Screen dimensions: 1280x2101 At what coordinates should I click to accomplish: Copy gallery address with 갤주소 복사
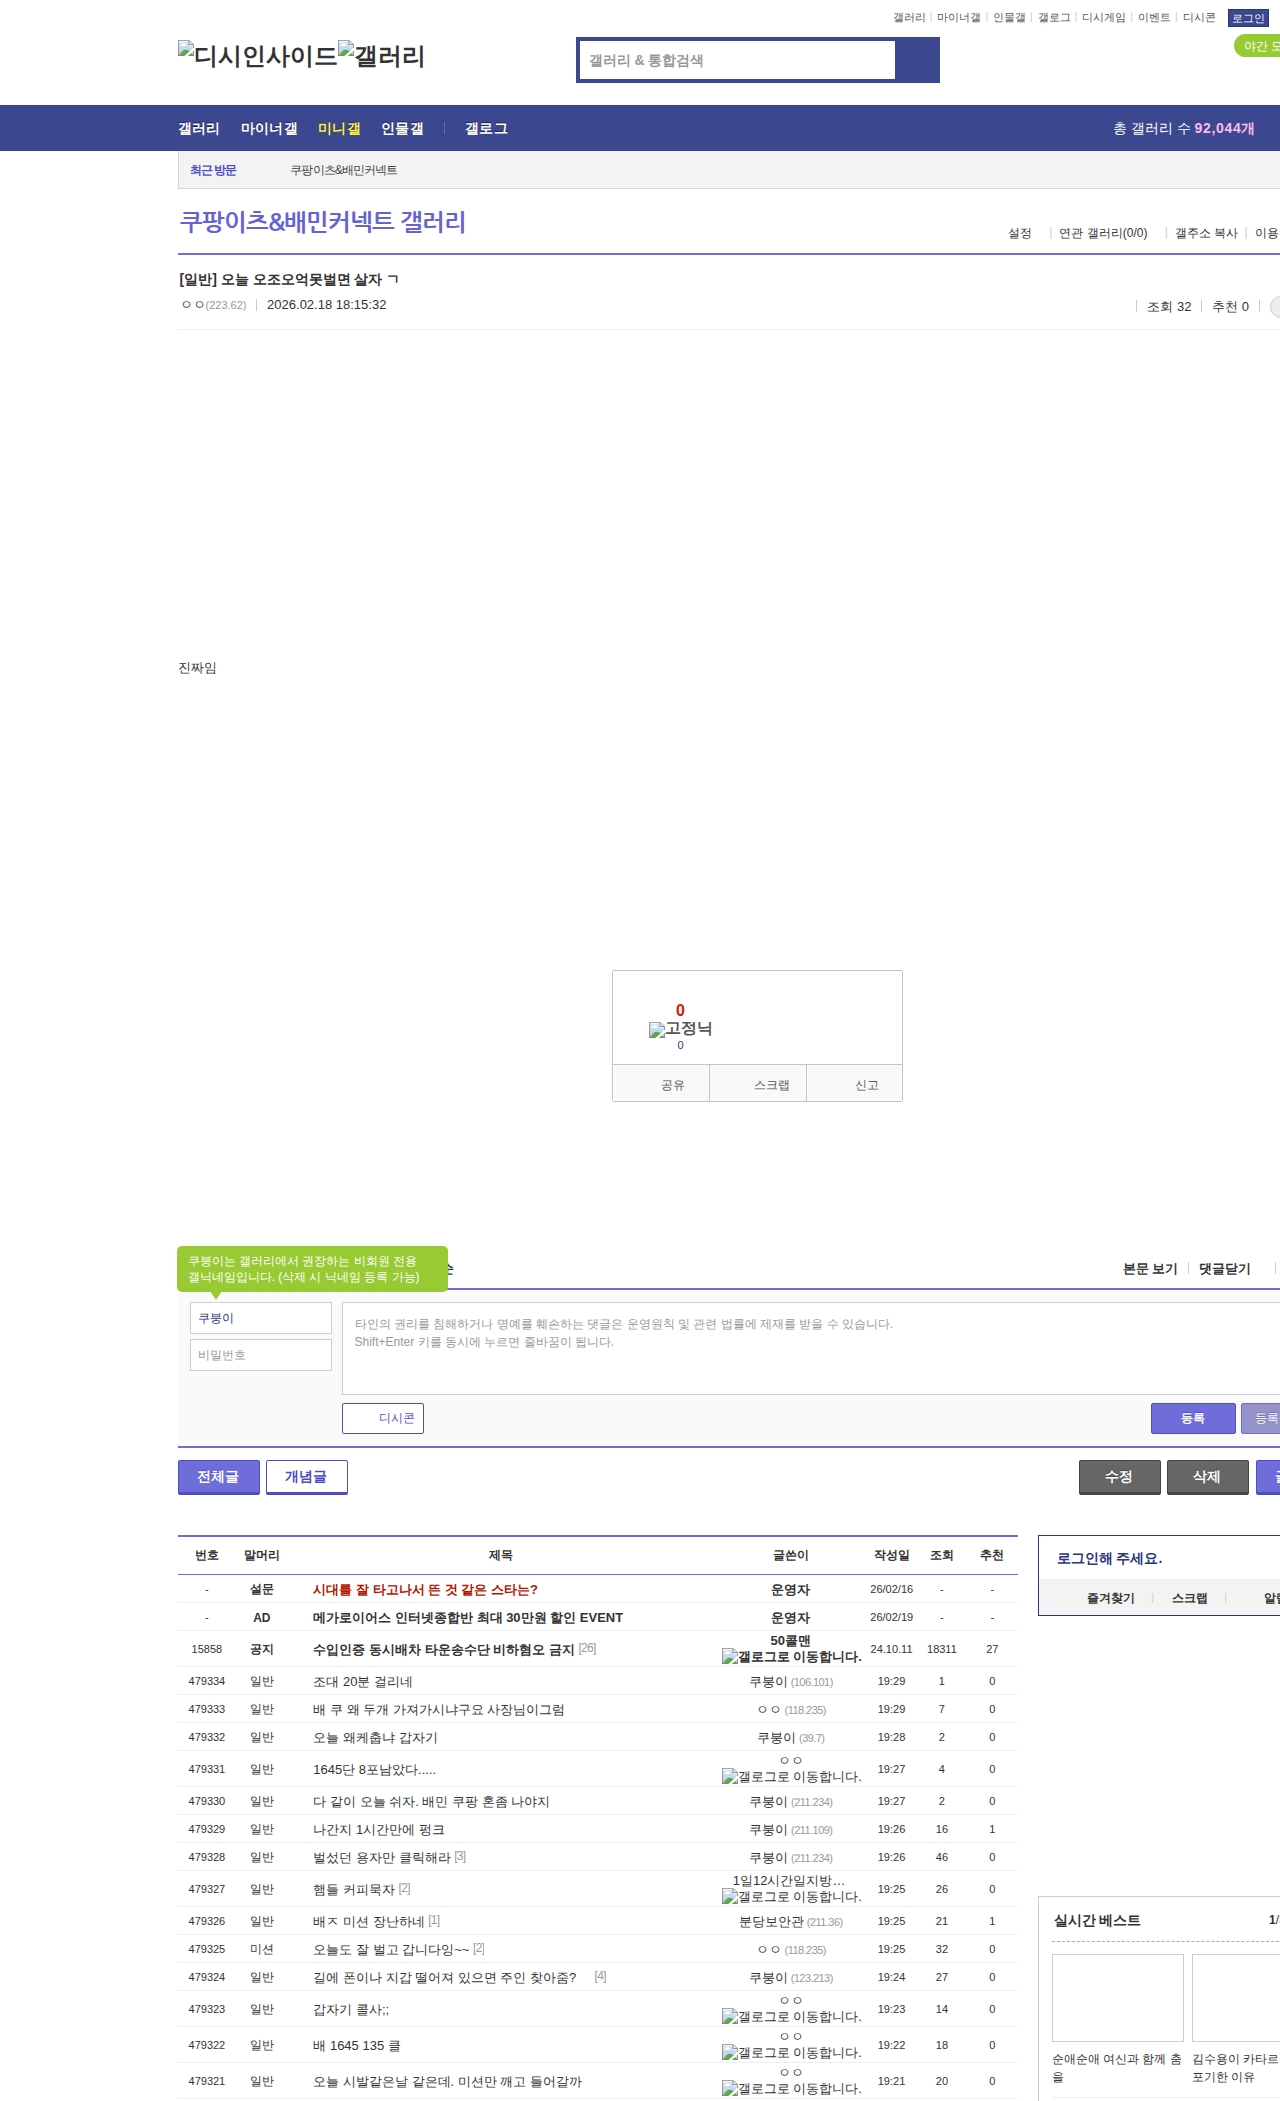click(1206, 233)
